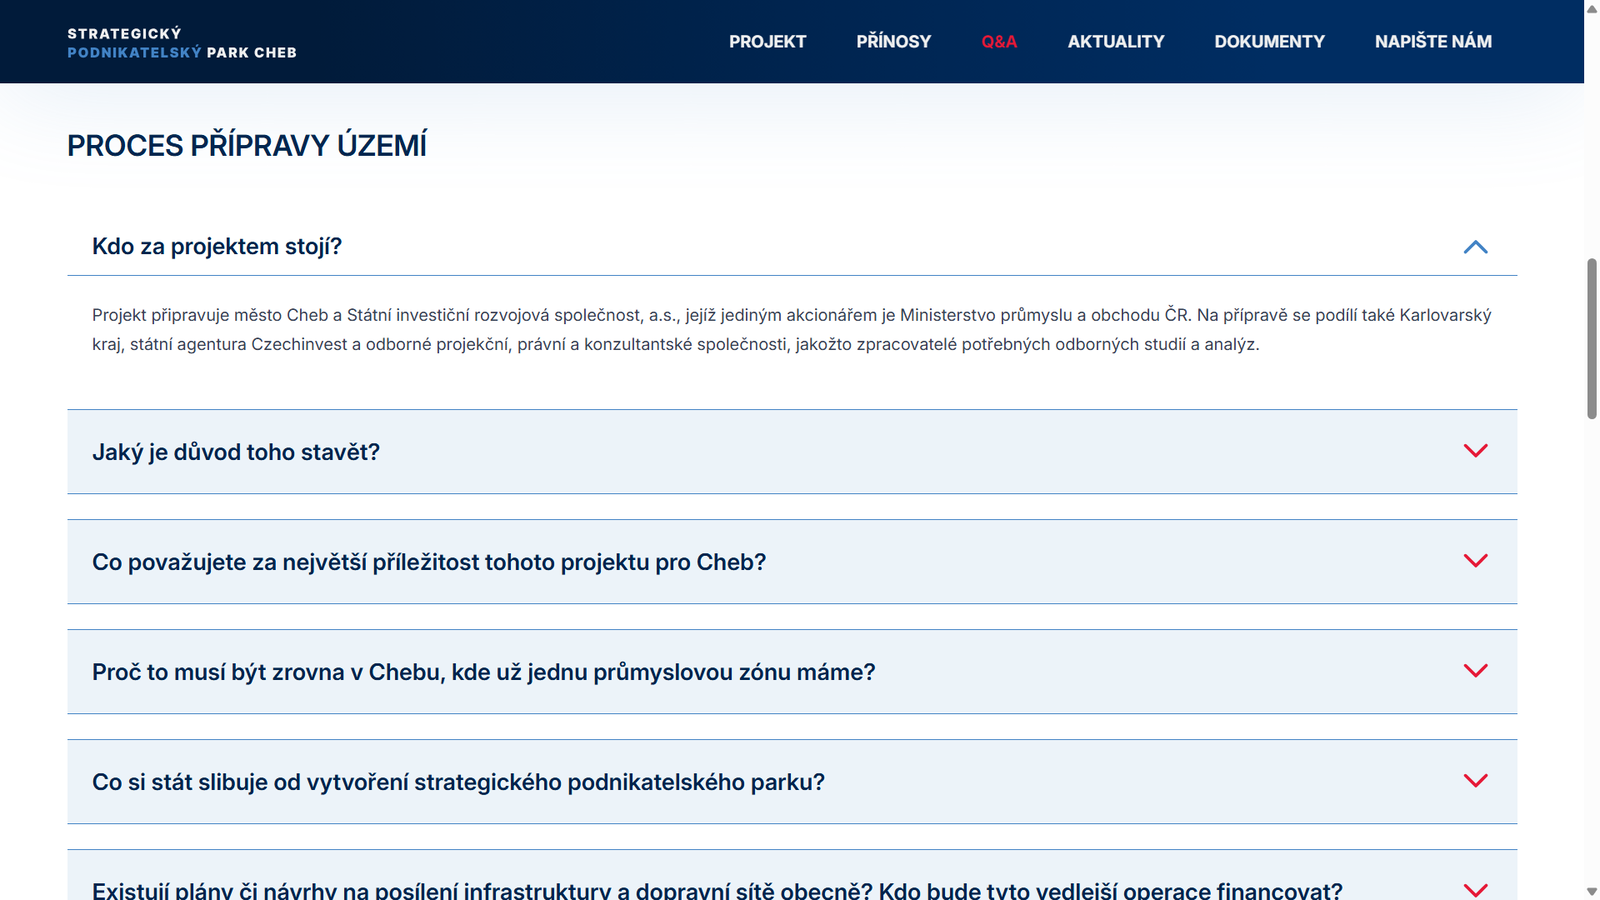This screenshot has width=1600, height=900.
Task: Click the Strategický Podnikatelský Park Cheb logo
Action: pos(182,42)
